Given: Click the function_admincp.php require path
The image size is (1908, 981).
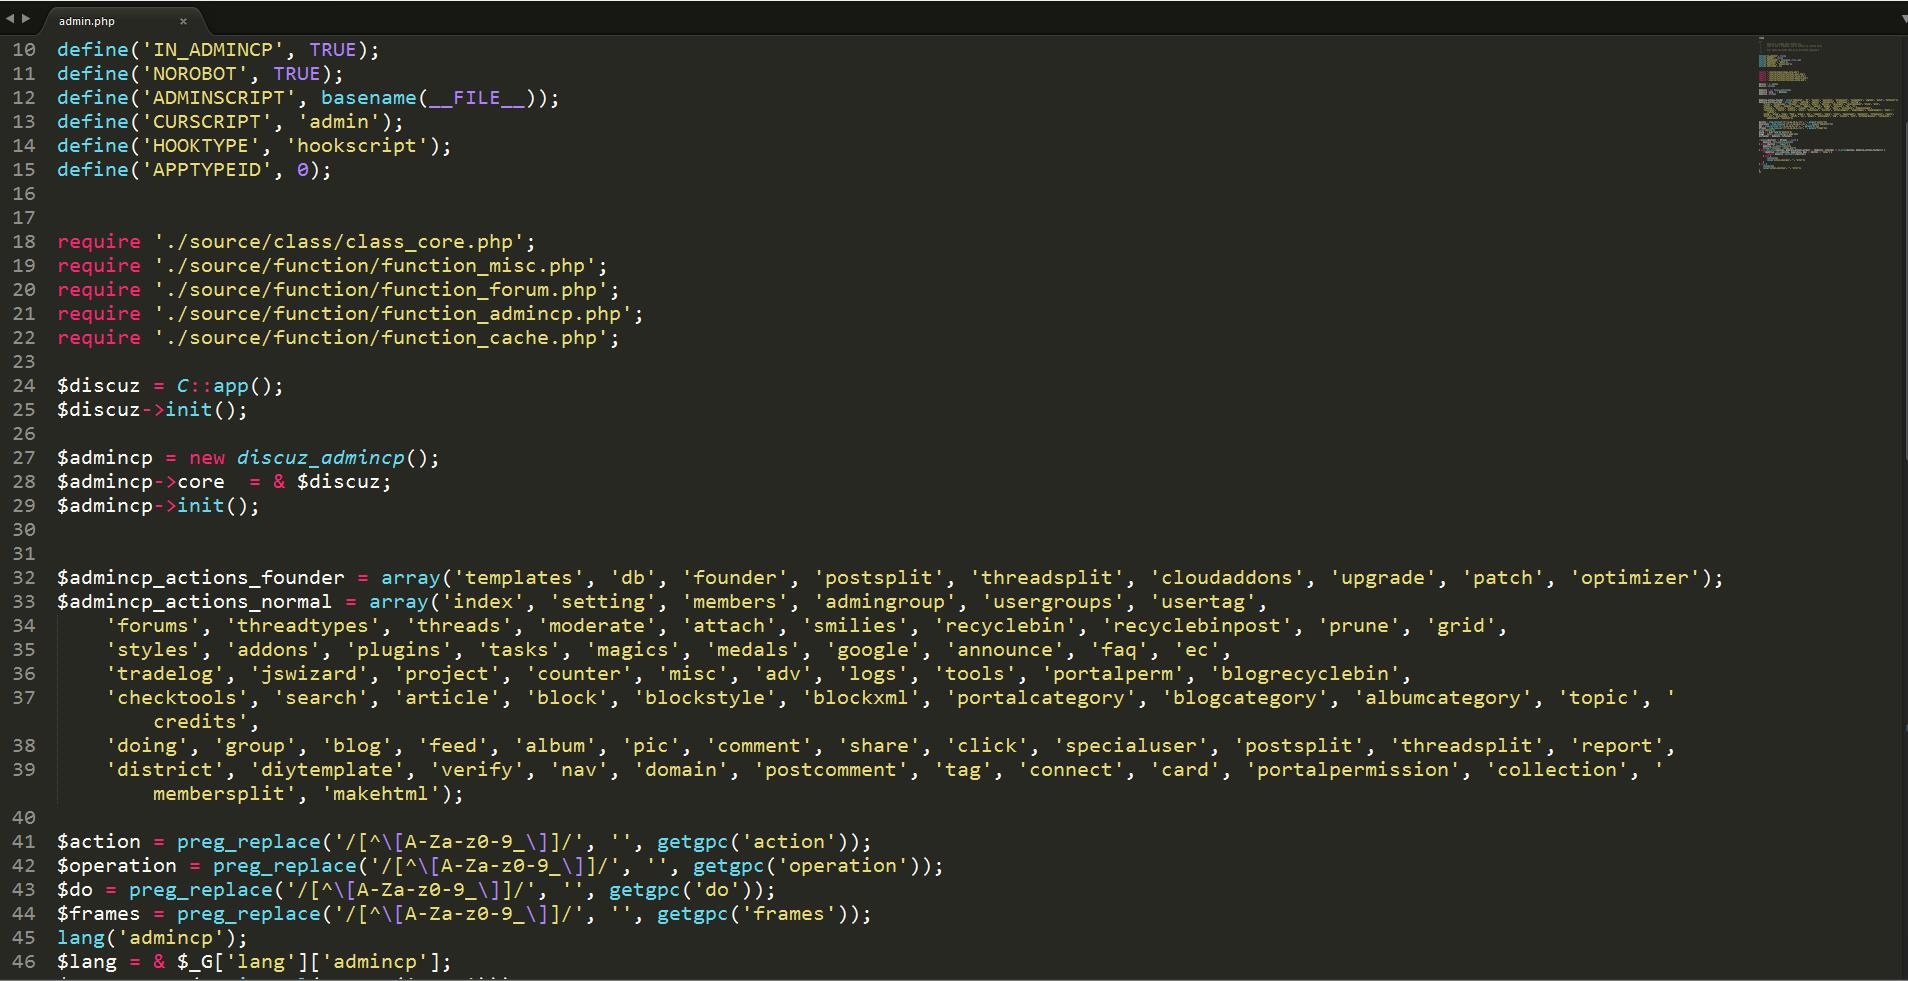Looking at the screenshot, I should 399,314.
